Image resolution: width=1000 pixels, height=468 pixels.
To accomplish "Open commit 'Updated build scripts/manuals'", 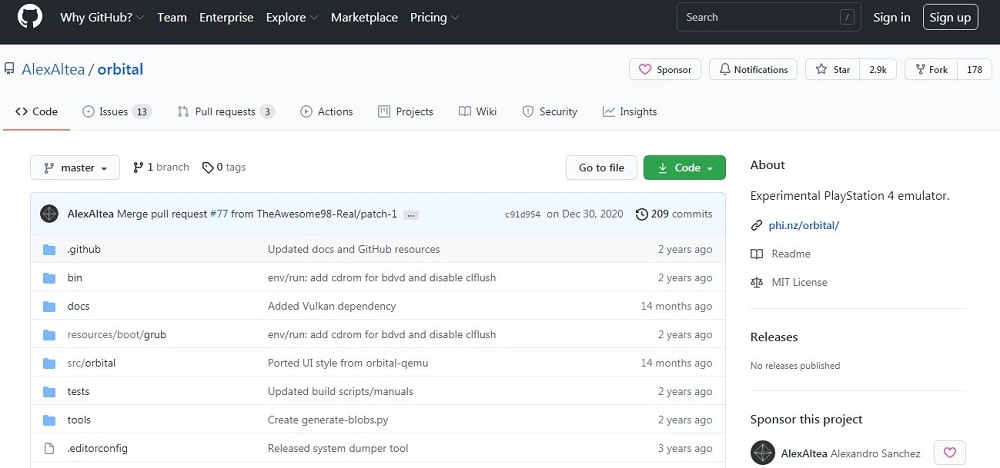I will pyautogui.click(x=341, y=391).
